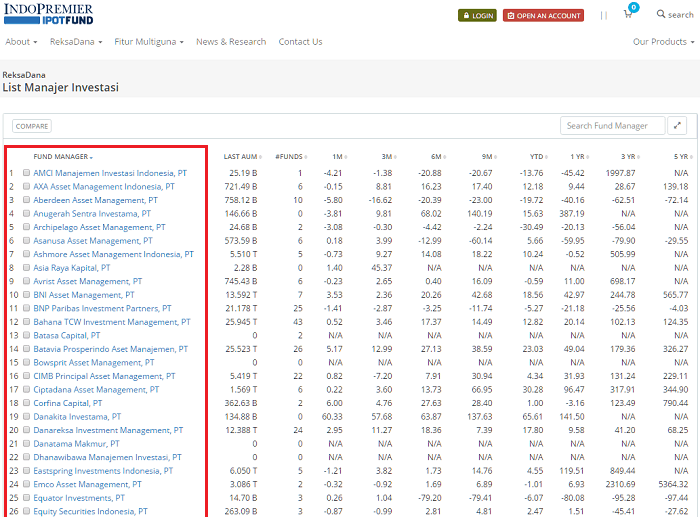Toggle checkbox for Danareksa Investment Management

[x=26, y=430]
